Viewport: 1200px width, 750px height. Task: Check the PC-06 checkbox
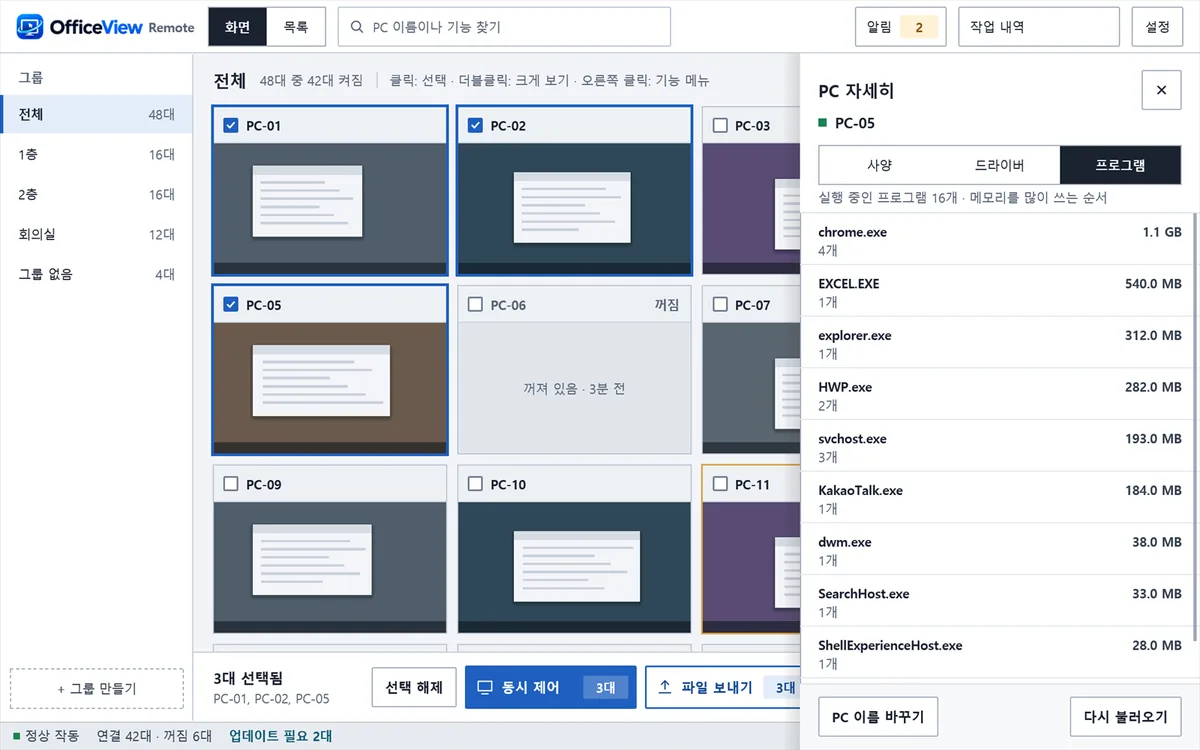(475, 304)
